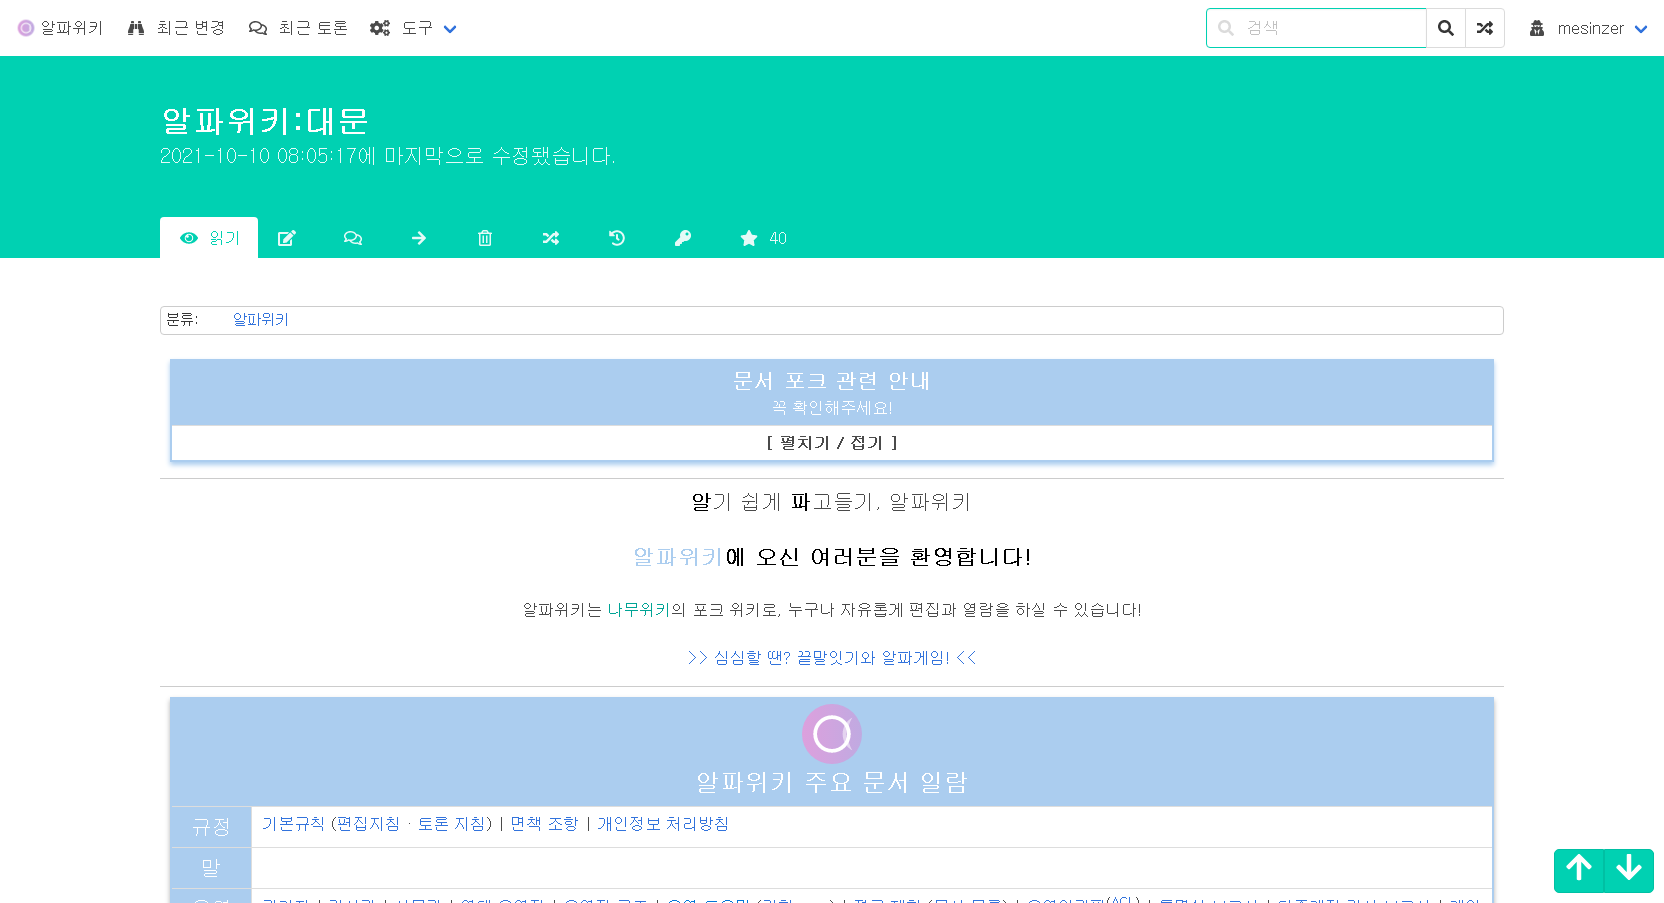This screenshot has height=903, width=1664.
Task: Click the search magnifier button
Action: click(x=1446, y=28)
